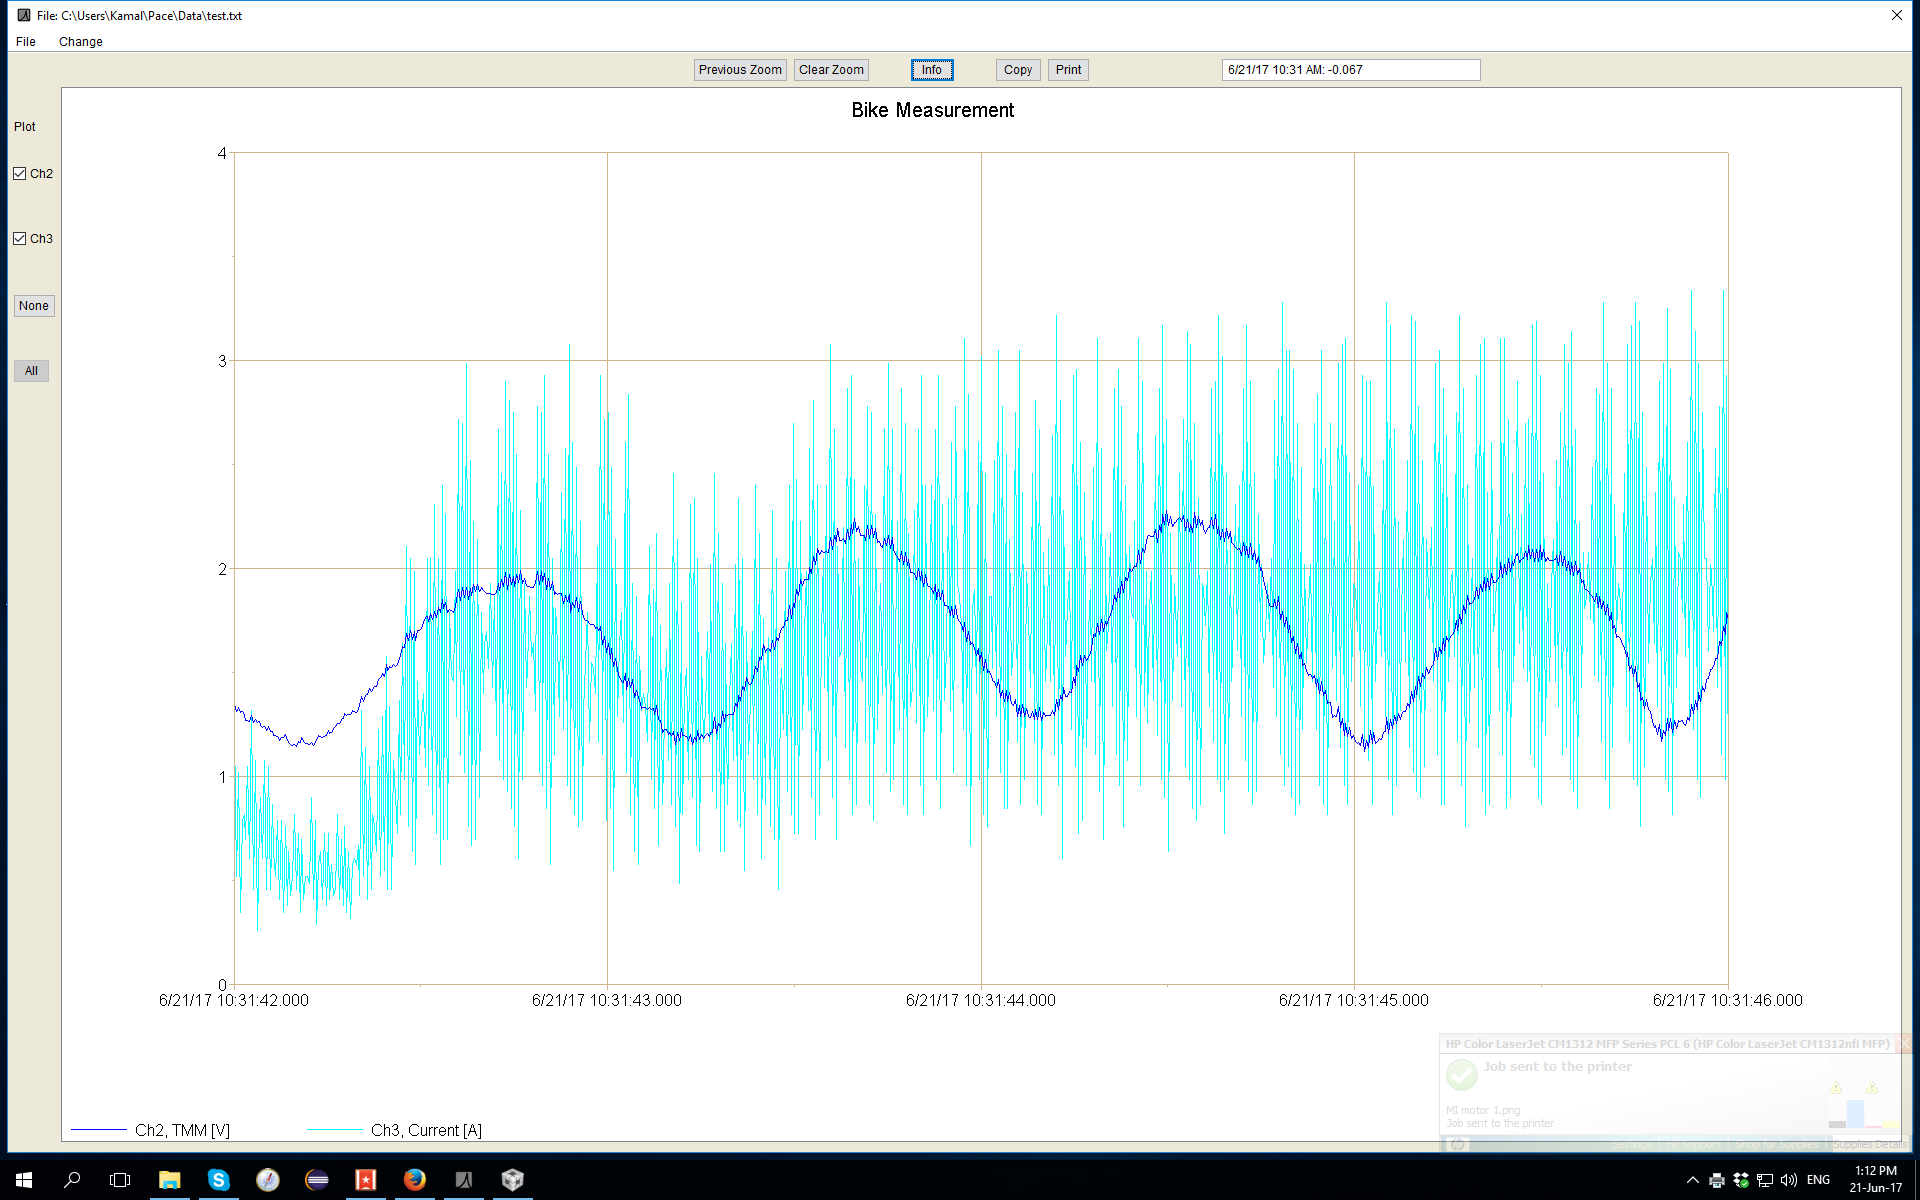Uncheck the Ch2 plot checkbox
Image resolution: width=1920 pixels, height=1200 pixels.
pyautogui.click(x=20, y=174)
